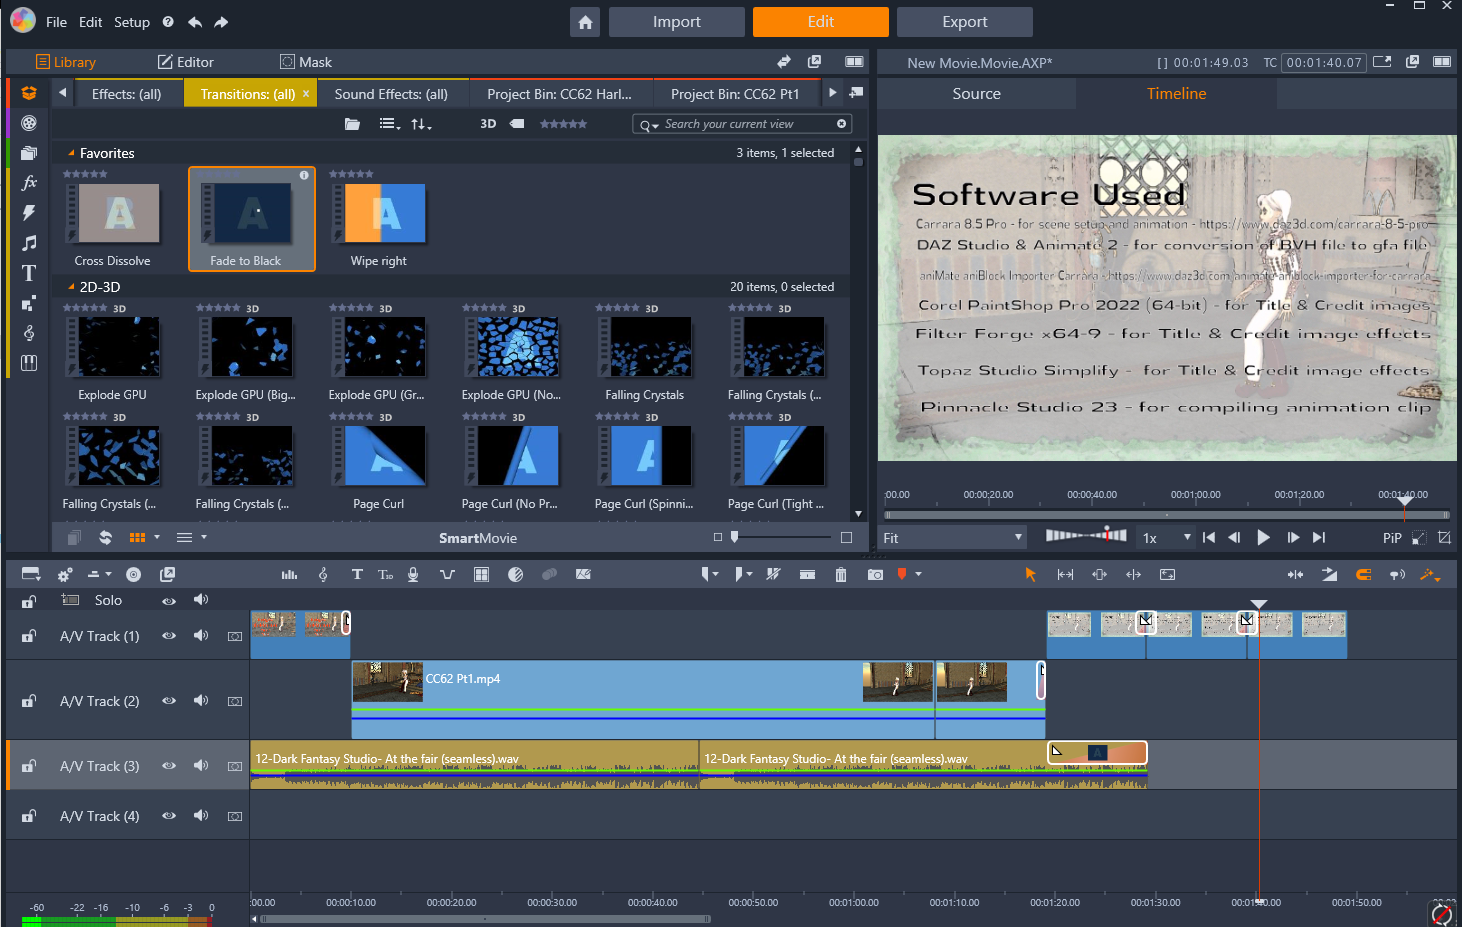
Task: Click SmartMovie at library bottom
Action: click(478, 538)
